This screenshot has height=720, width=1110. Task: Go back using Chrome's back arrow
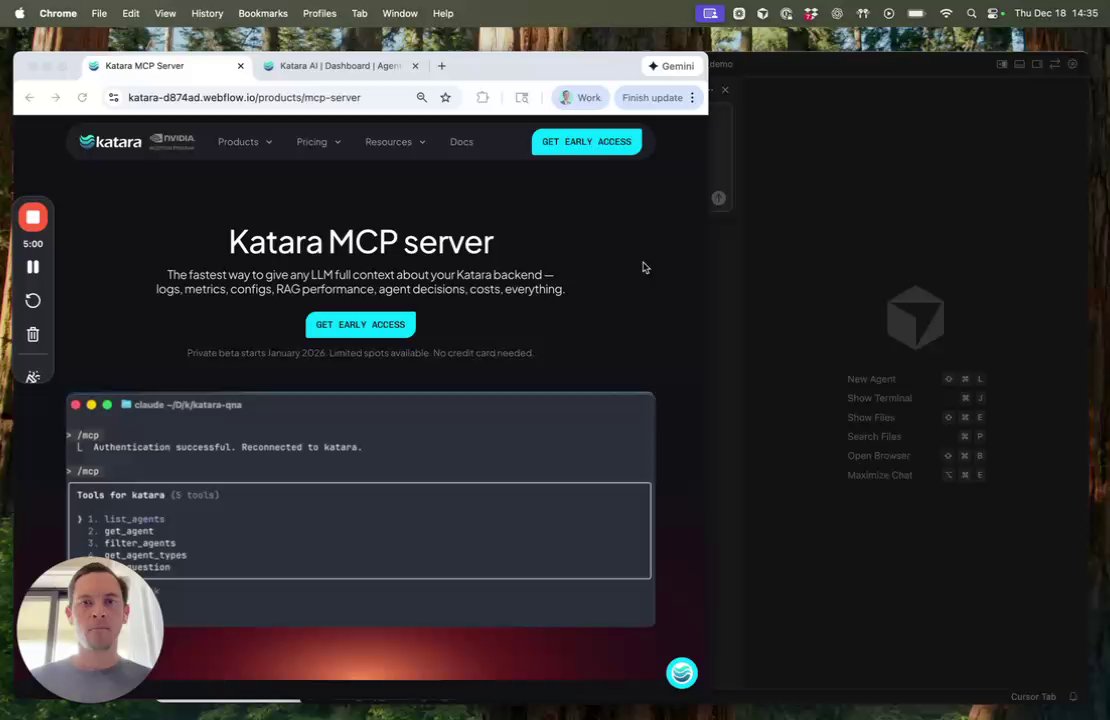pyautogui.click(x=29, y=98)
